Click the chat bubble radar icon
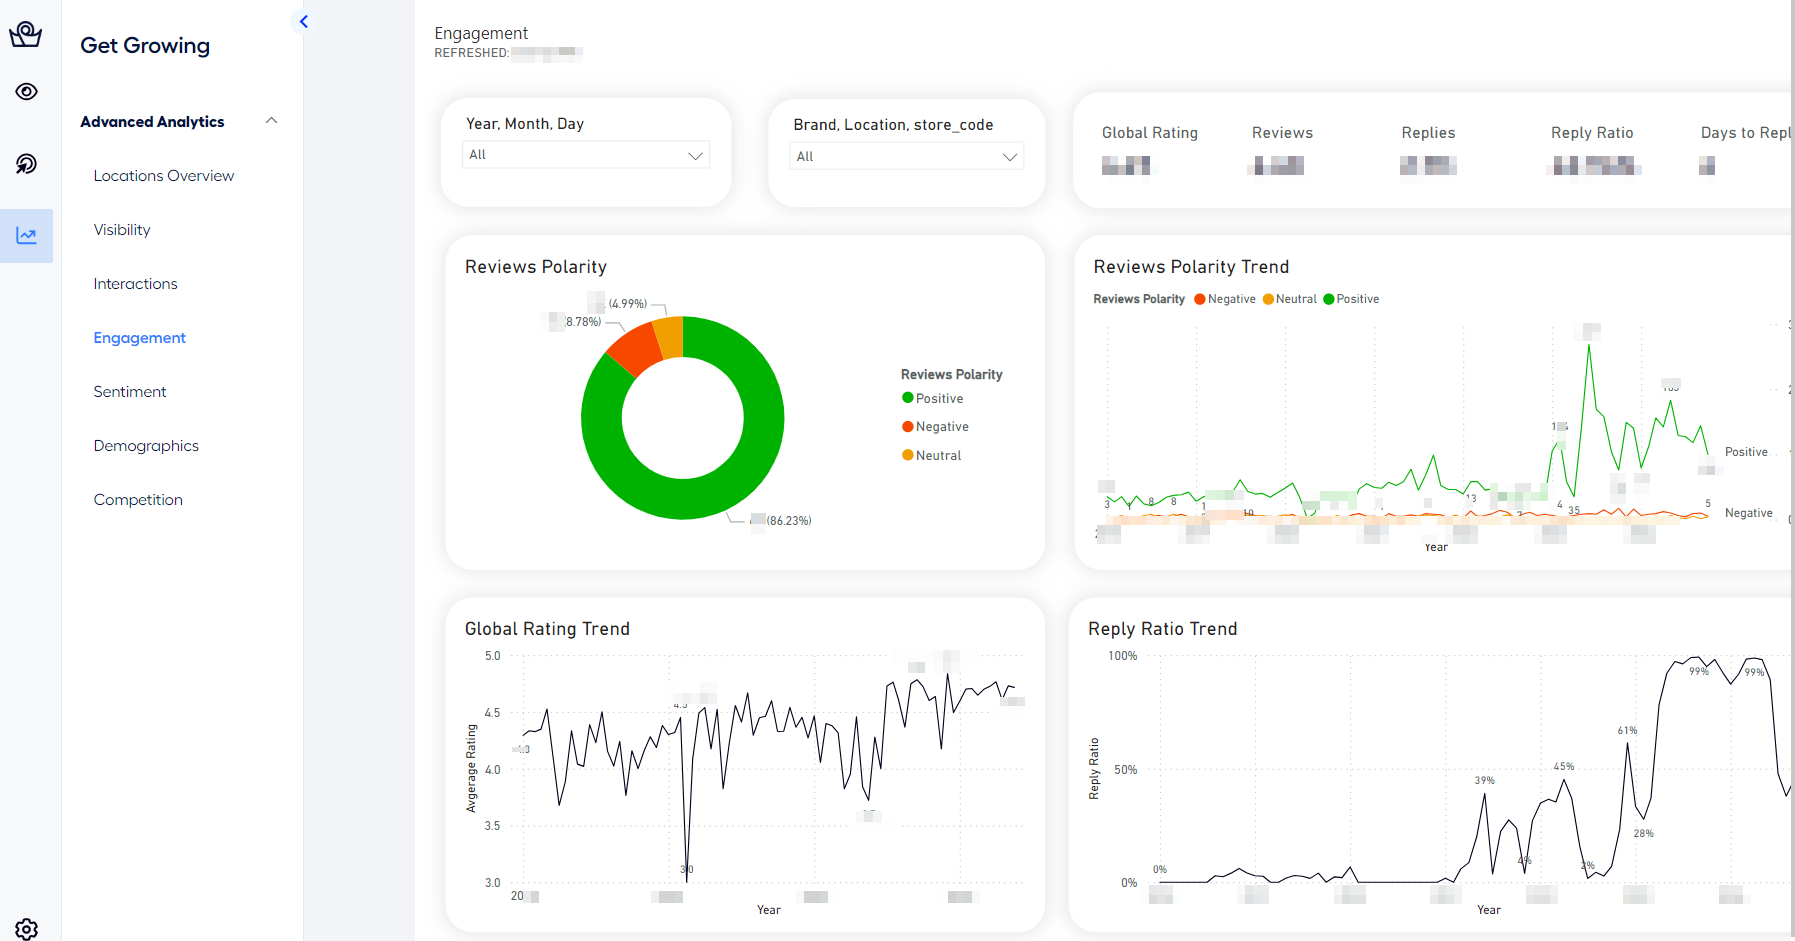The image size is (1795, 941). 26,163
